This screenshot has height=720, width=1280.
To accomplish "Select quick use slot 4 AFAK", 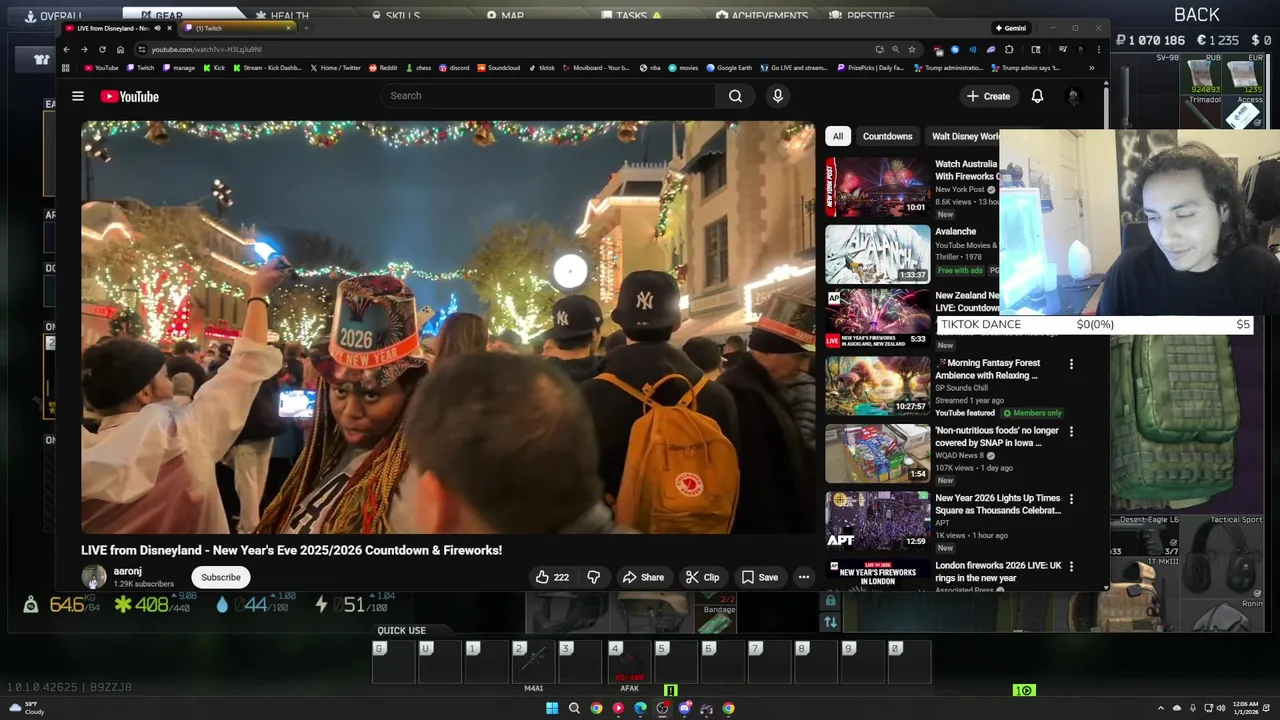I will pos(629,664).
